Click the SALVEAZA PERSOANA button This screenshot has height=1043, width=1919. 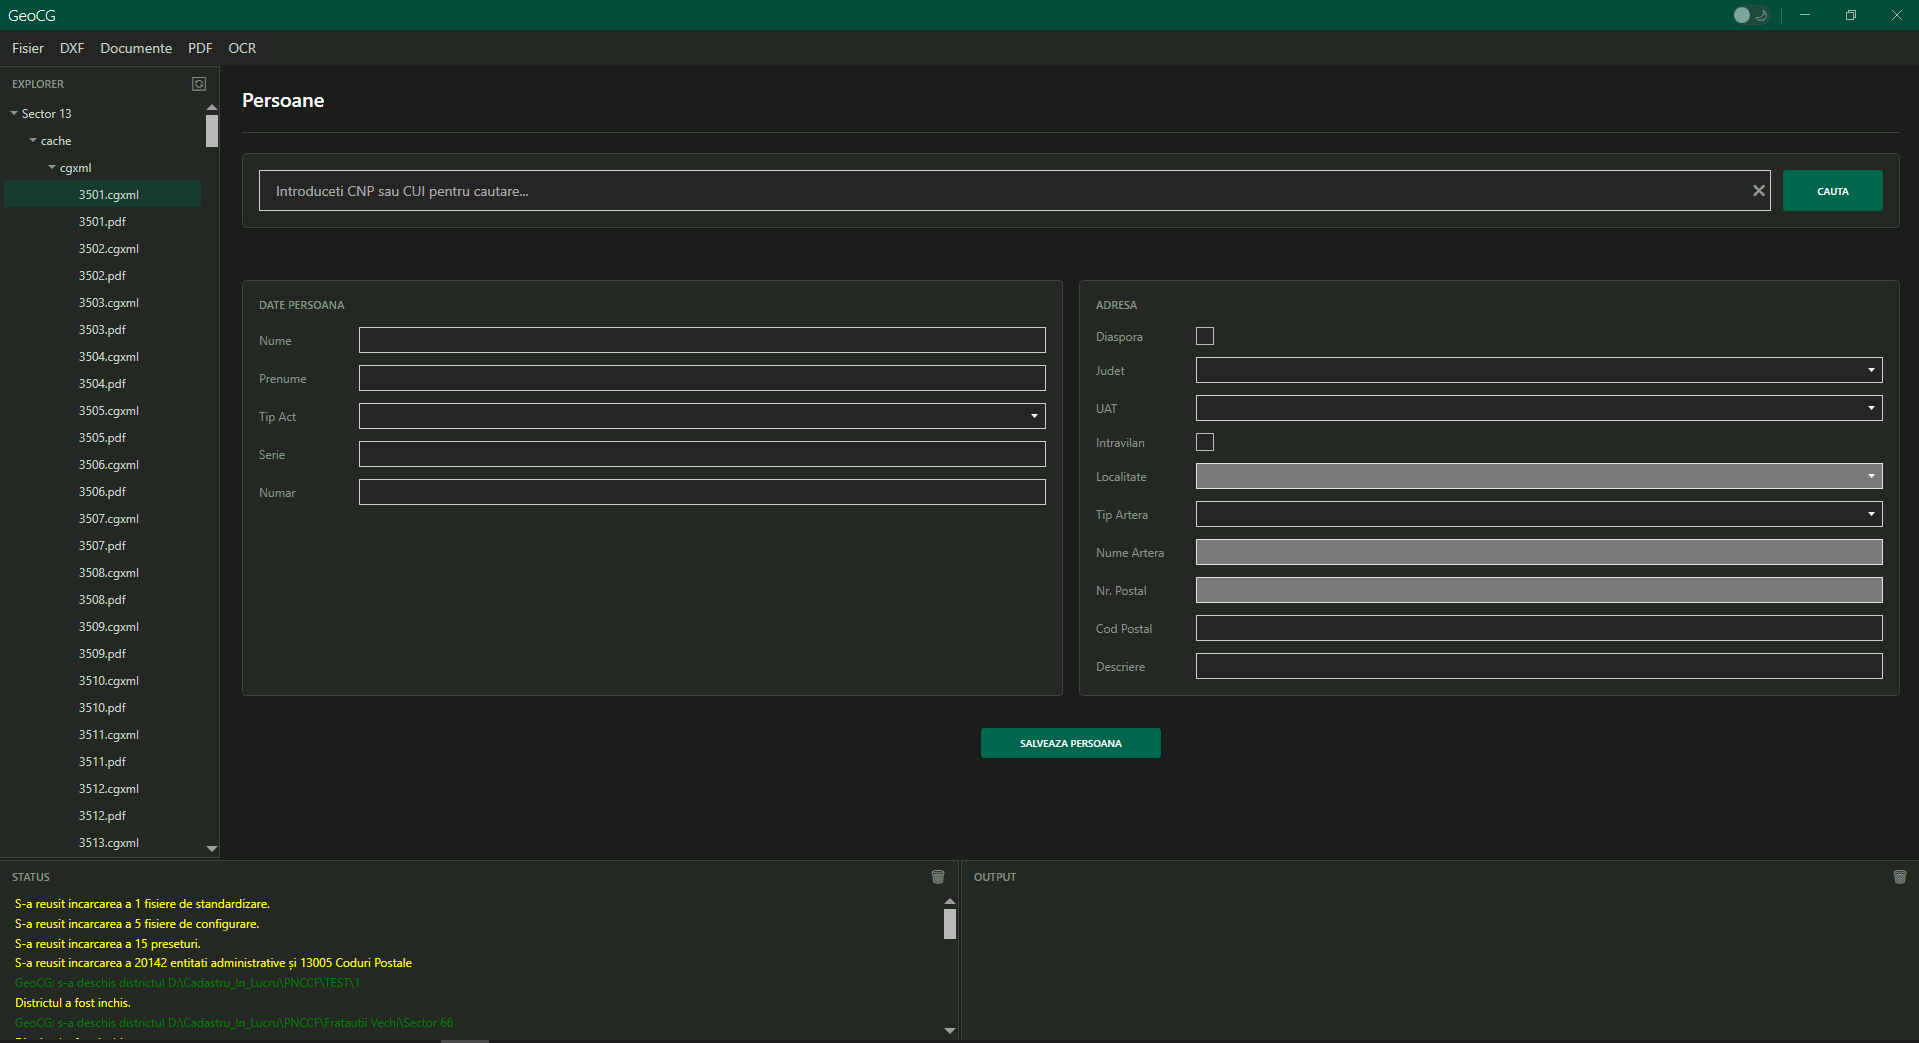pyautogui.click(x=1070, y=743)
